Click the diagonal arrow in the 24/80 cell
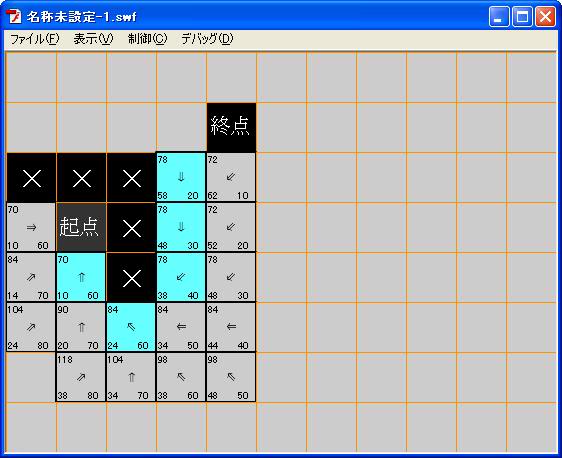This screenshot has width=562, height=458. [x=31, y=327]
